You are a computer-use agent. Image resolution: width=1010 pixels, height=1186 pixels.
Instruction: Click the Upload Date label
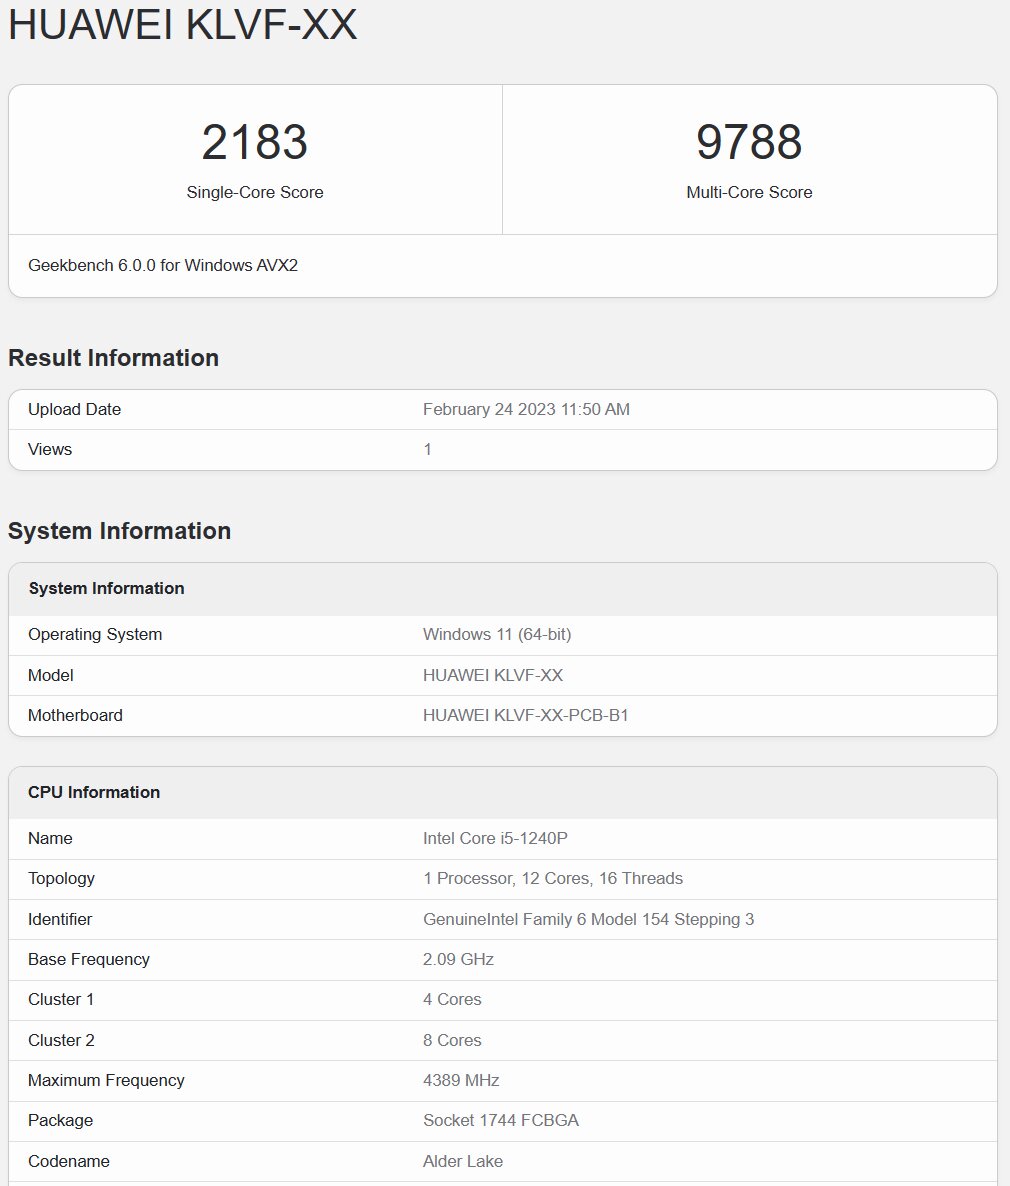pyautogui.click(x=74, y=409)
